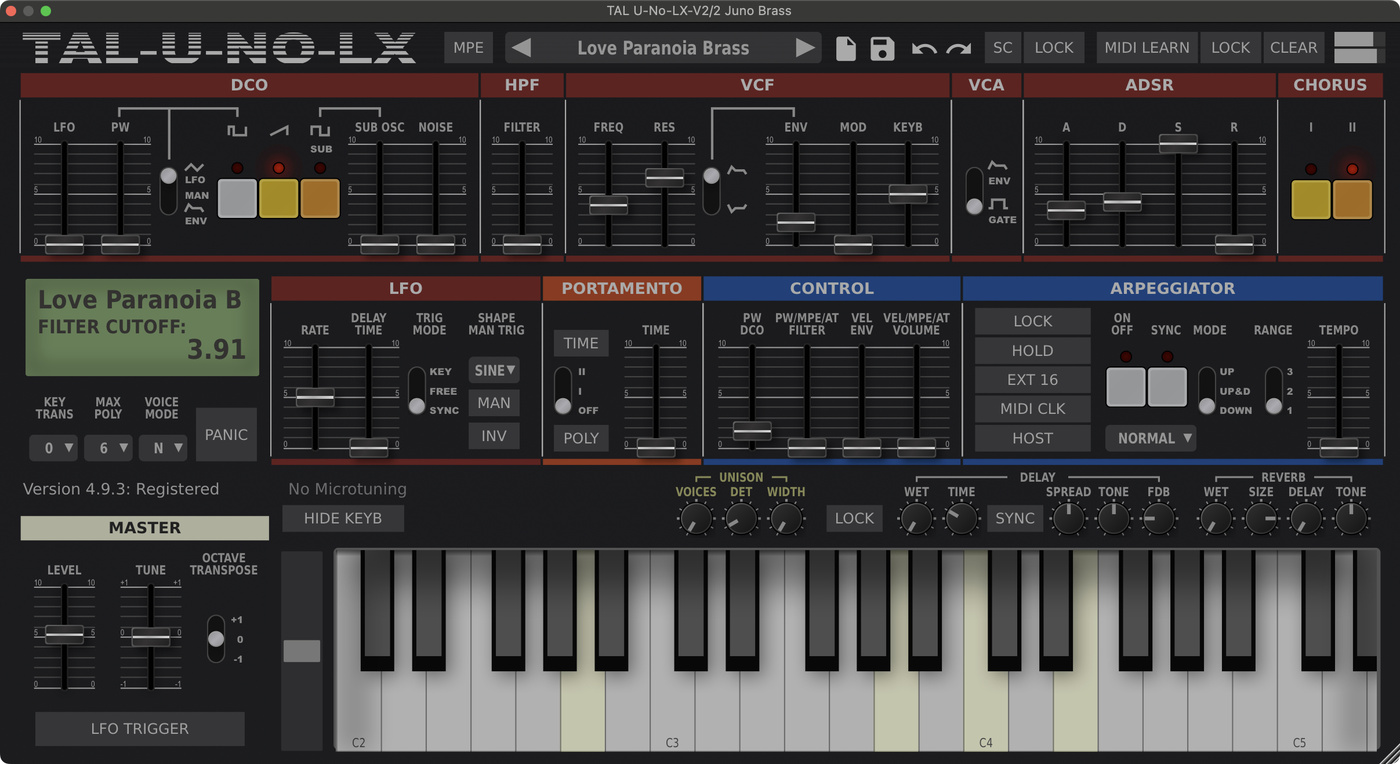1400x764 pixels.
Task: Adjust the delay SPREAD knob
Action: [1068, 518]
